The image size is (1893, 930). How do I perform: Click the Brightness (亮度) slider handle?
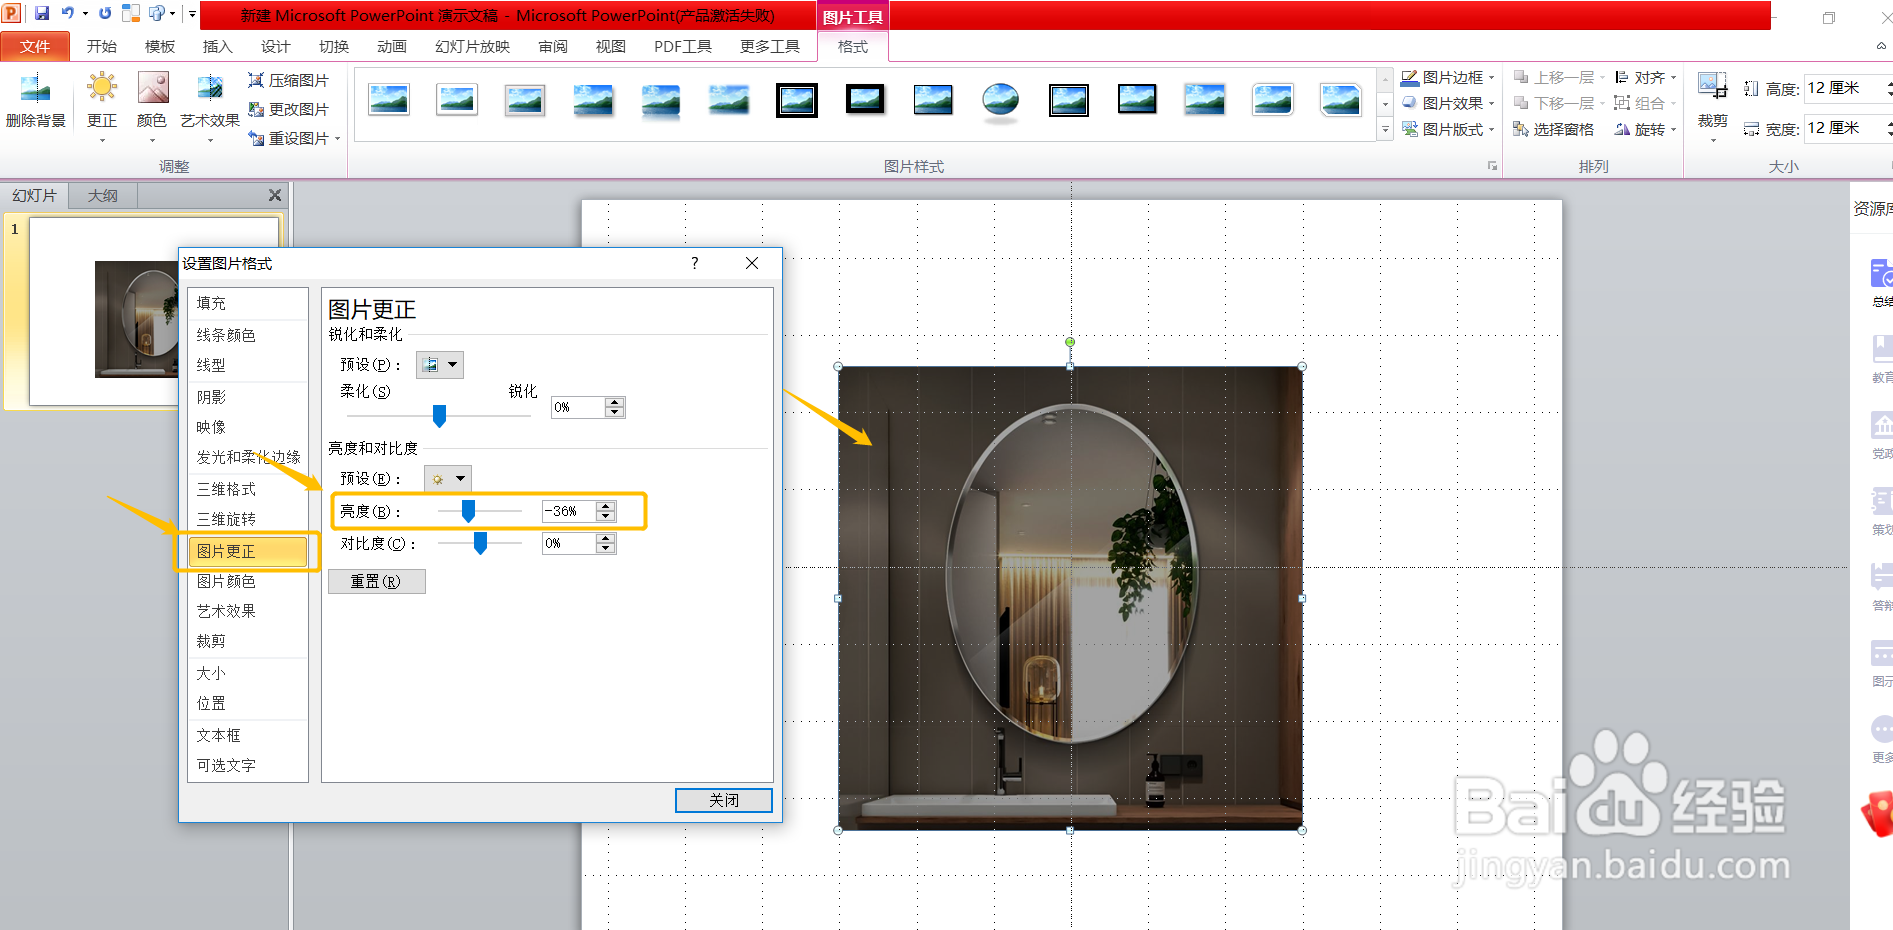click(x=468, y=511)
